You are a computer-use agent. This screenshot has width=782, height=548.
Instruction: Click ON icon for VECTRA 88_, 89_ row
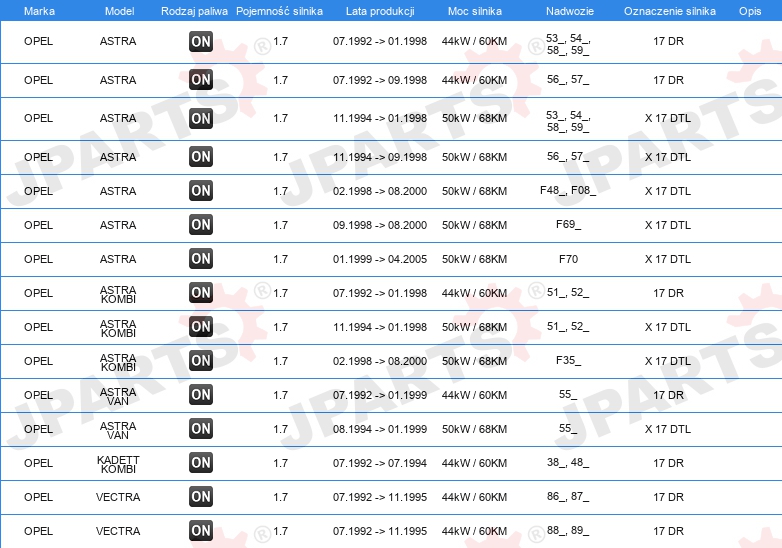click(201, 531)
